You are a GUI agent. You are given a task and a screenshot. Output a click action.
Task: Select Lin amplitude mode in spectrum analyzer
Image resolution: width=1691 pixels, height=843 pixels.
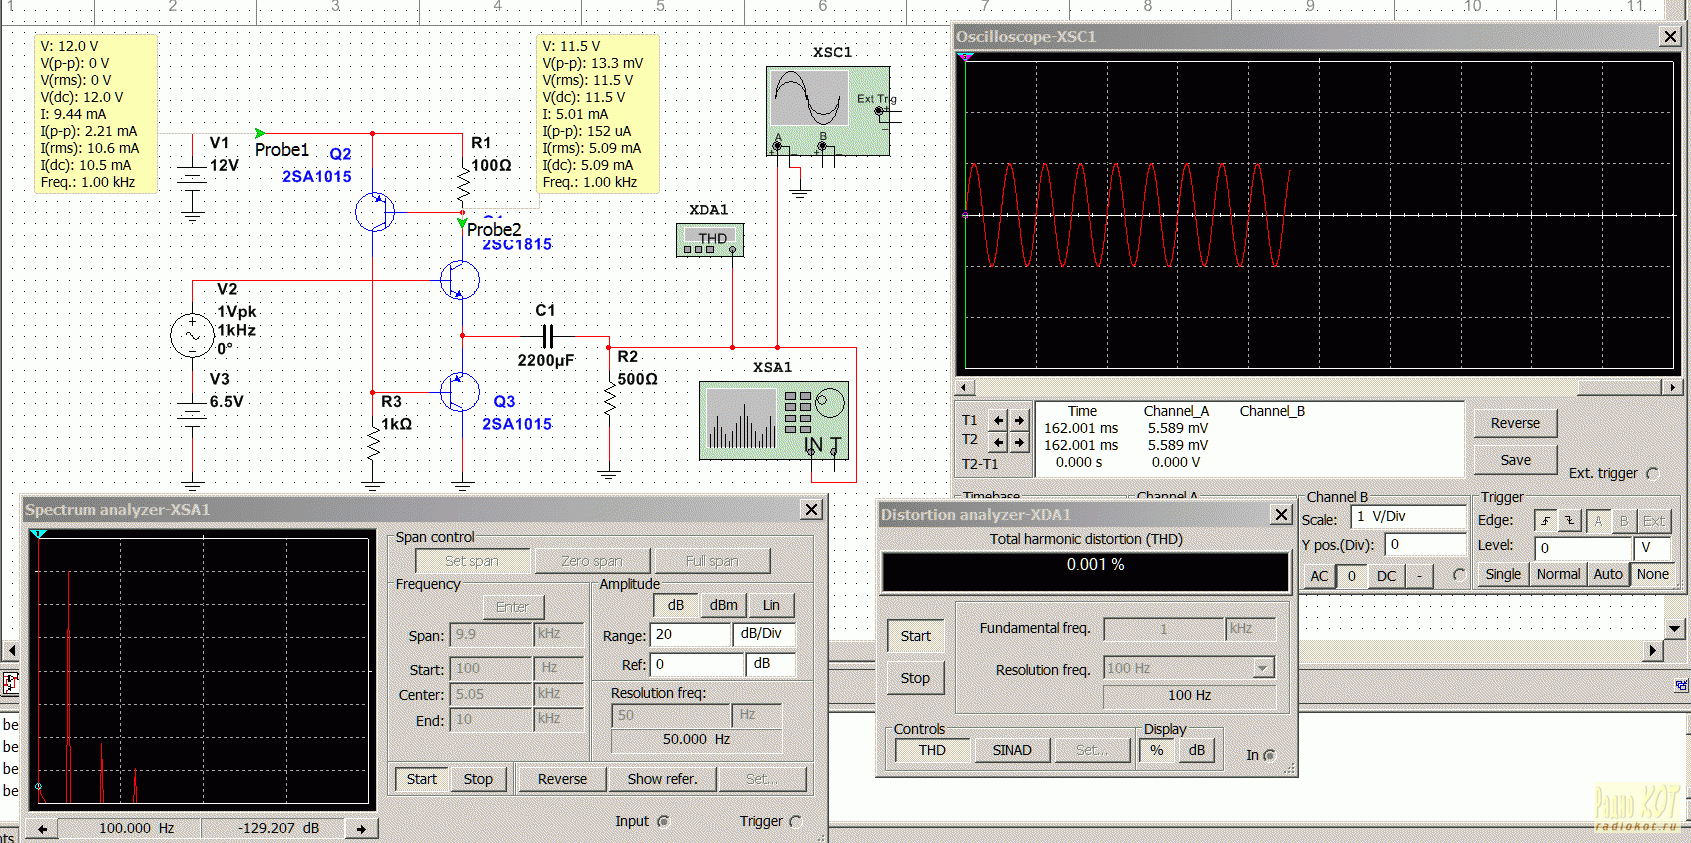[x=771, y=605]
